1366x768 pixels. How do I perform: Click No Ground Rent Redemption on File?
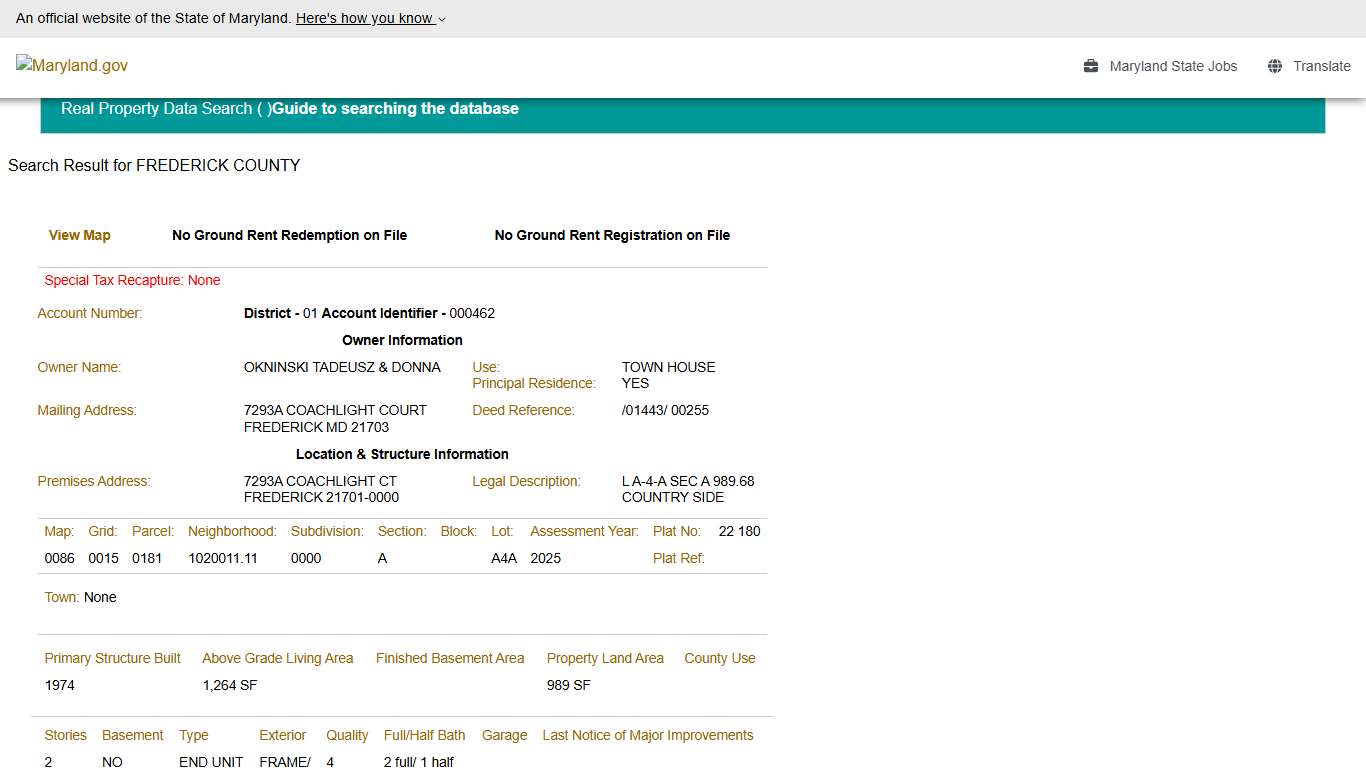[x=289, y=235]
